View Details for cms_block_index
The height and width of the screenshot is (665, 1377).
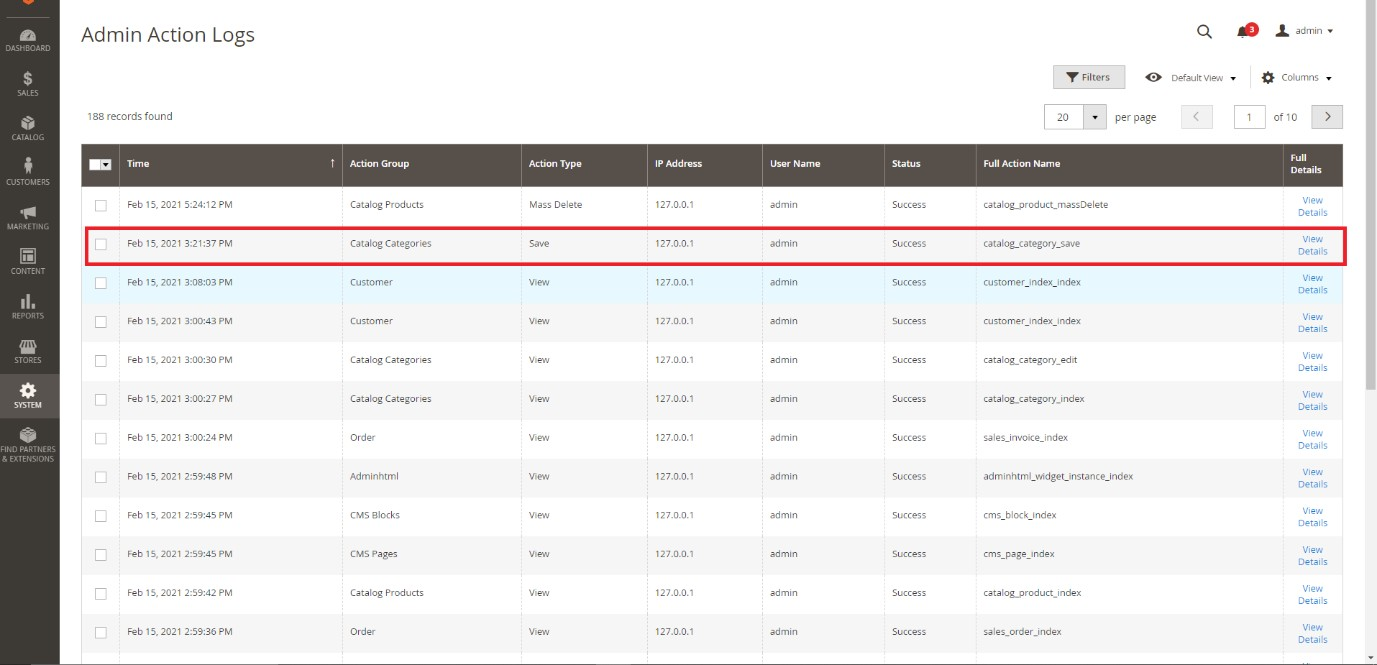(x=1312, y=517)
